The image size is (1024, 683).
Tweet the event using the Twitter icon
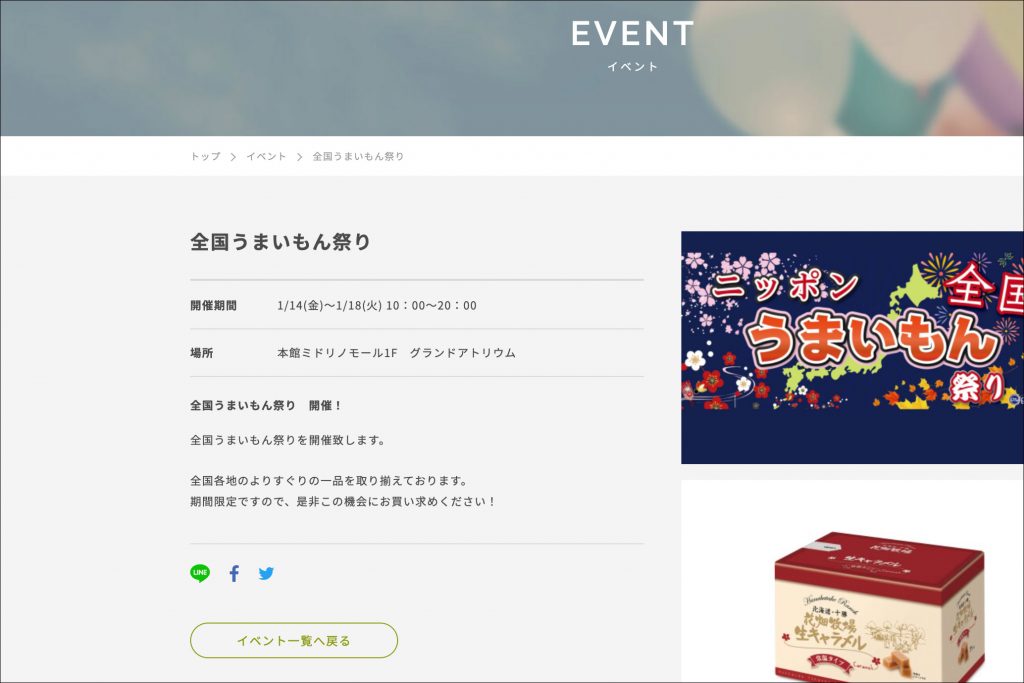tap(266, 573)
